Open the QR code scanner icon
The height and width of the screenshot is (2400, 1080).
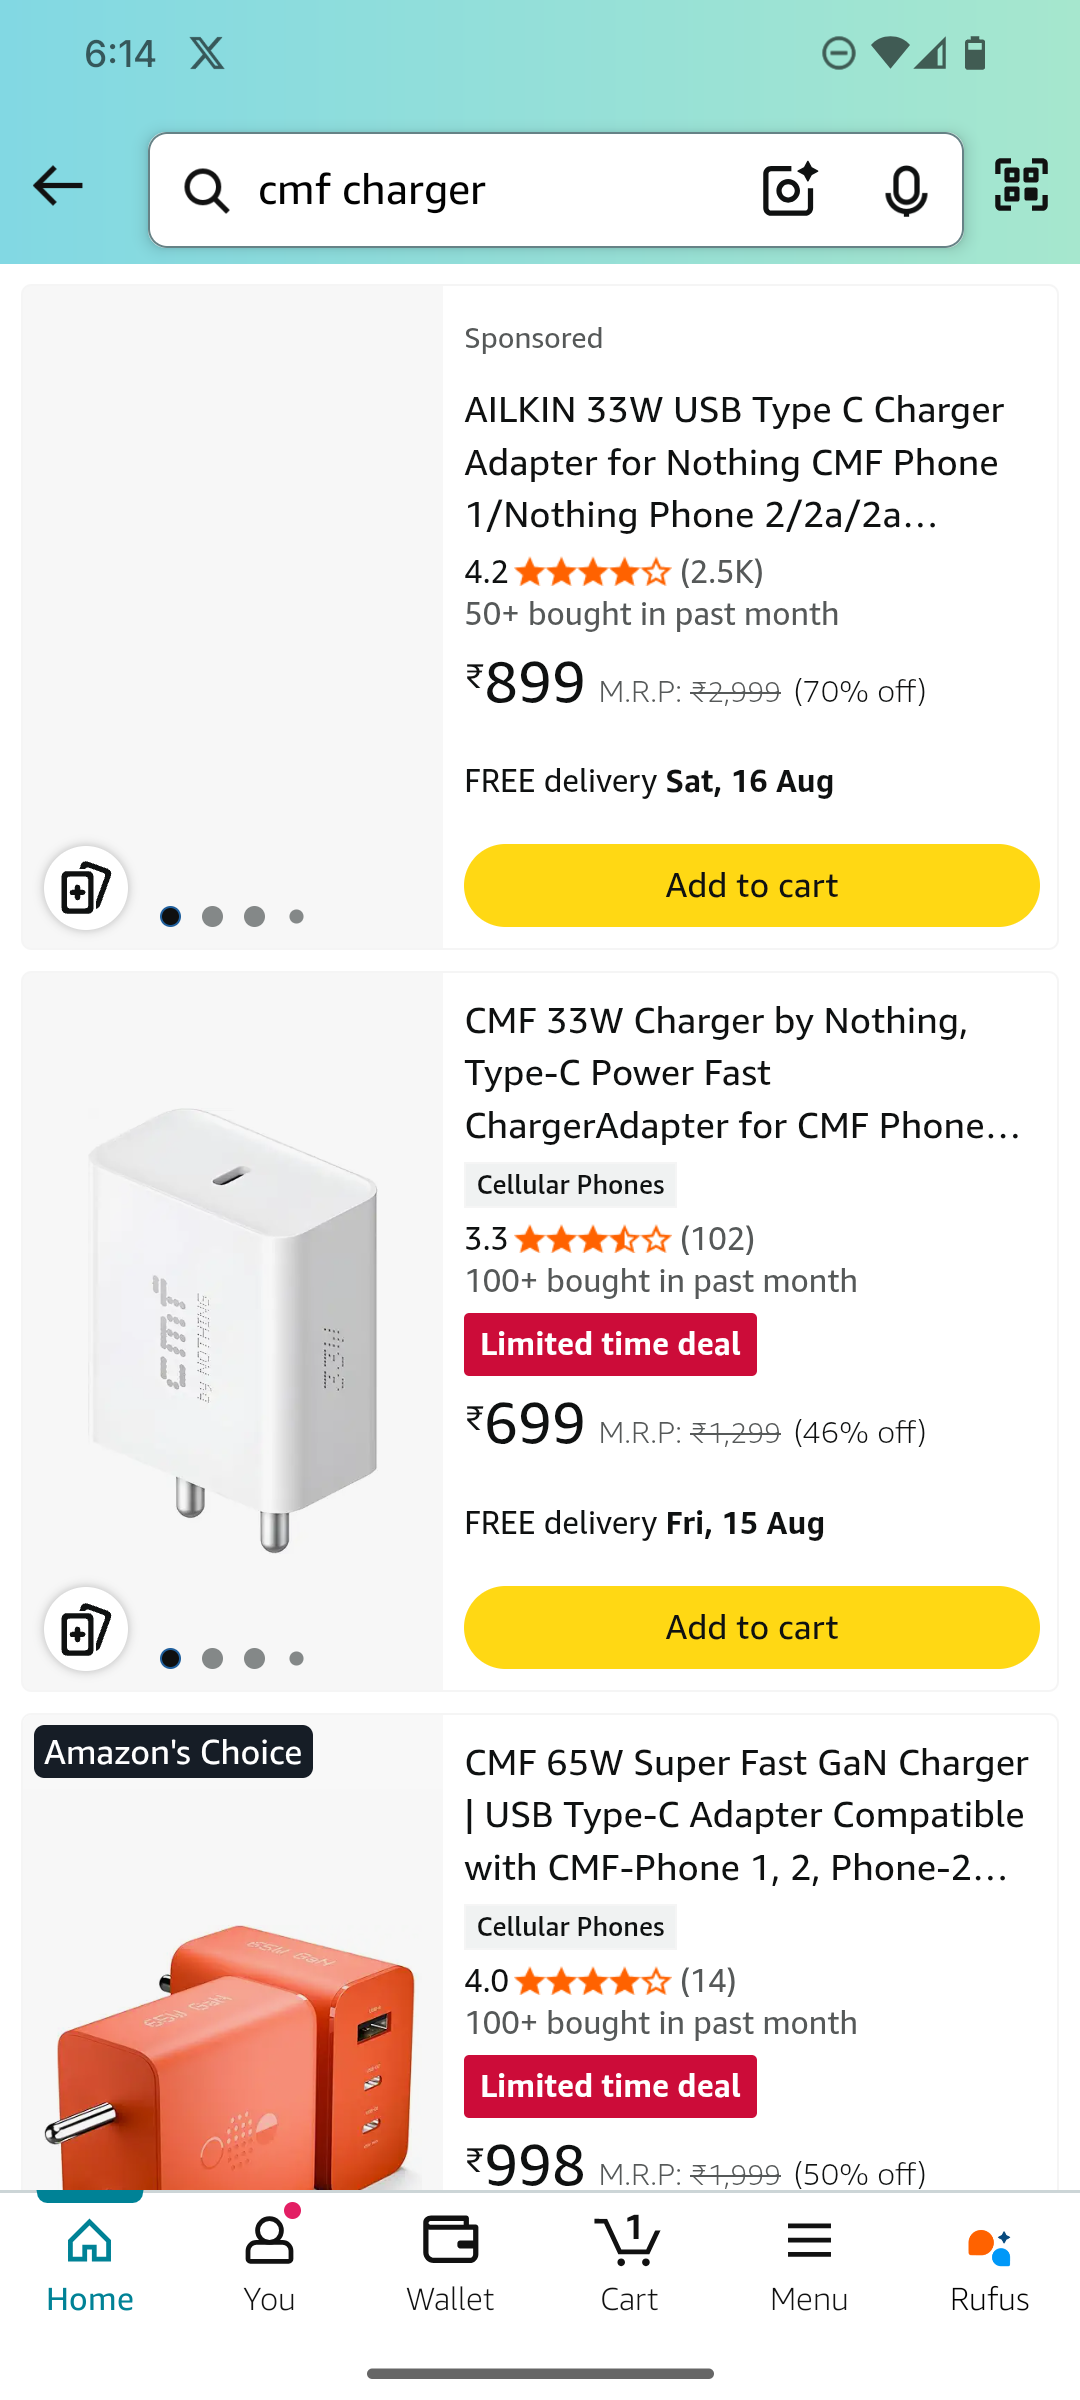1021,185
